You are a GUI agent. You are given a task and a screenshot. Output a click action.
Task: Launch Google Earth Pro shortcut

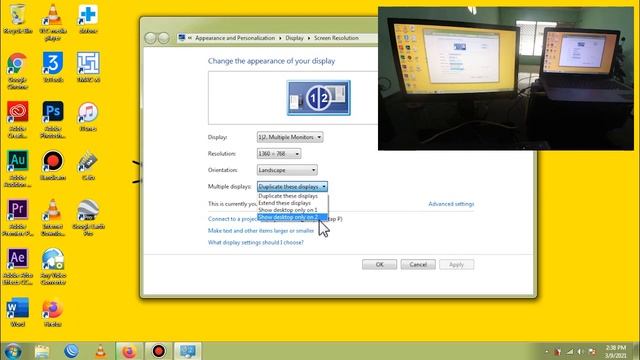pyautogui.click(x=88, y=218)
